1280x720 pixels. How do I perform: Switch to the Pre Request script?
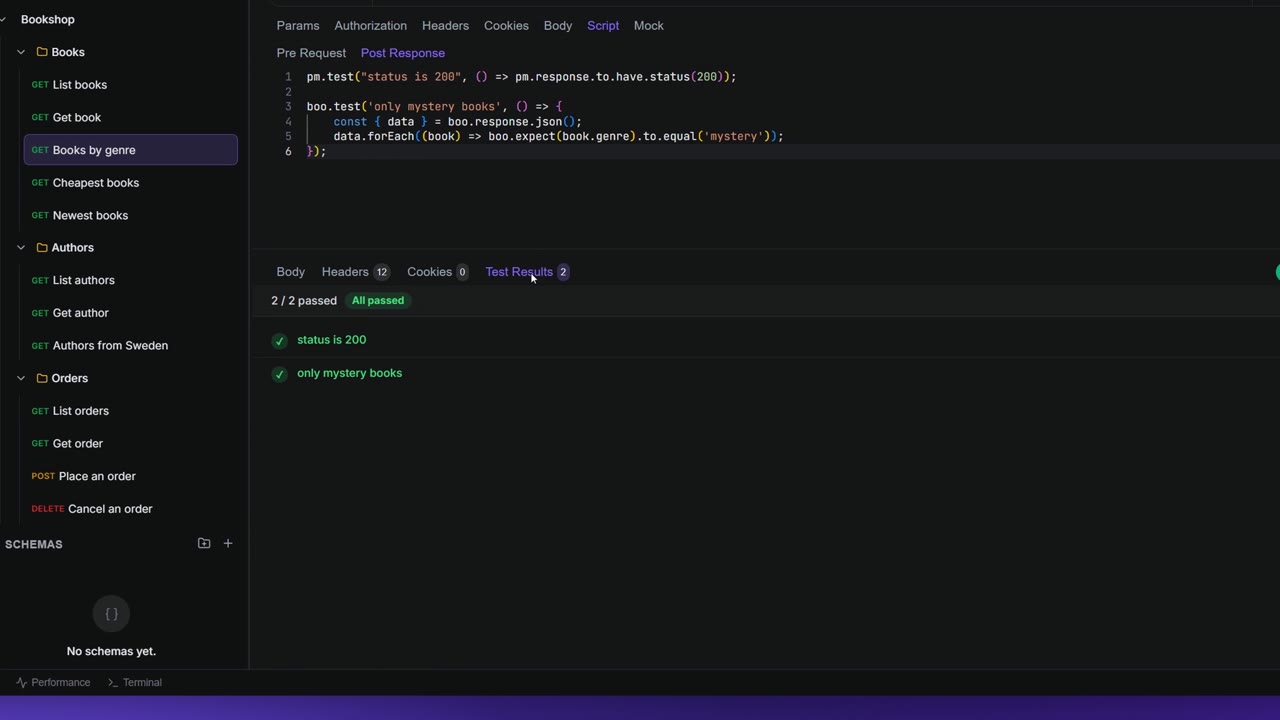click(x=311, y=53)
